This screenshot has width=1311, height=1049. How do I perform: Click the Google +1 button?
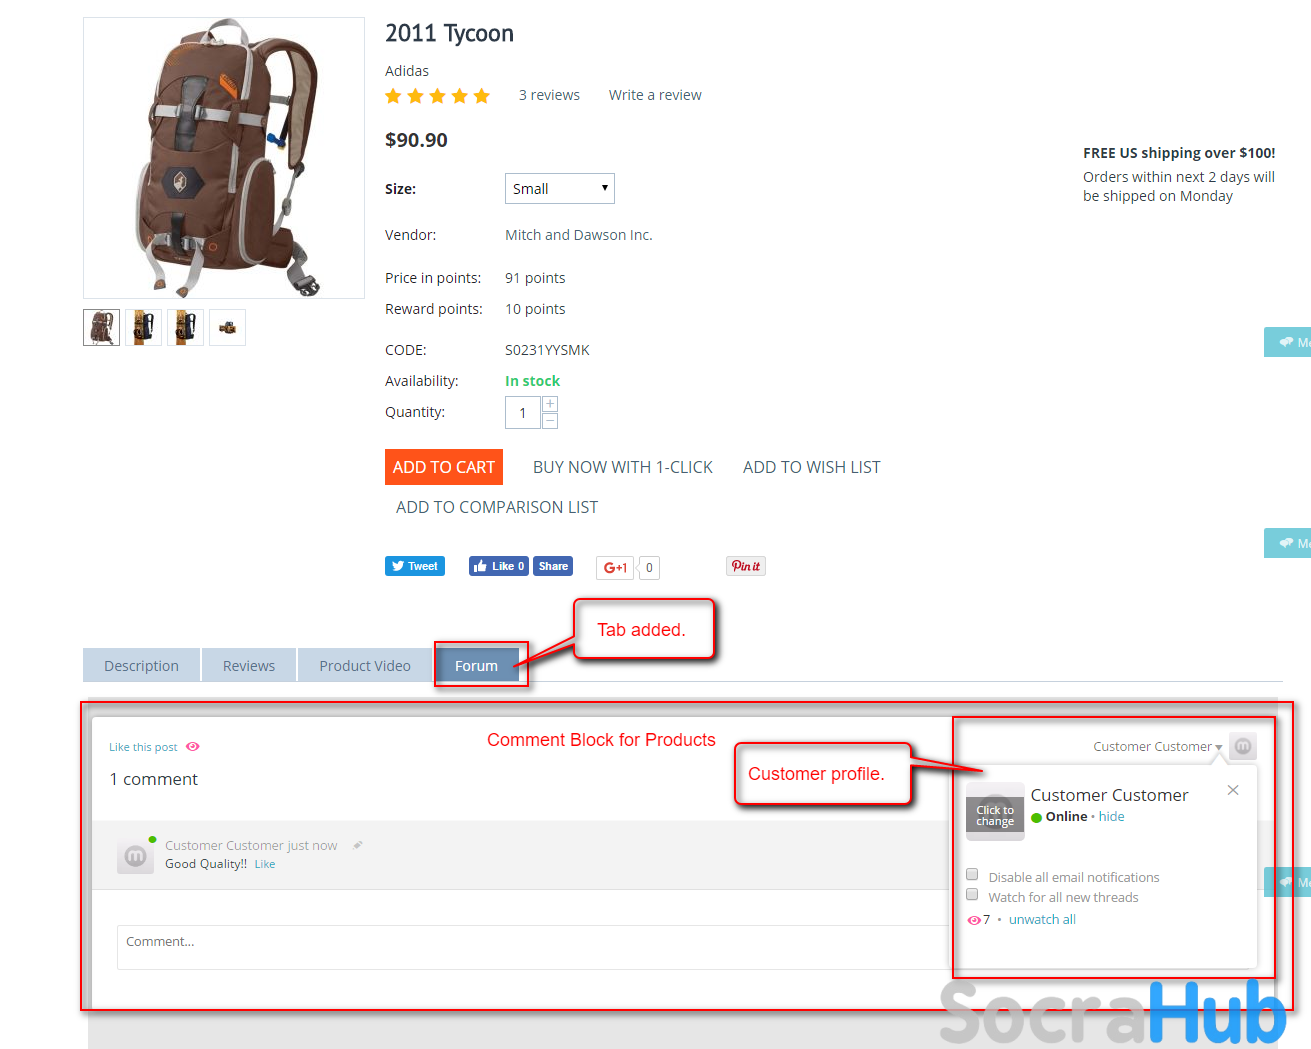point(614,568)
